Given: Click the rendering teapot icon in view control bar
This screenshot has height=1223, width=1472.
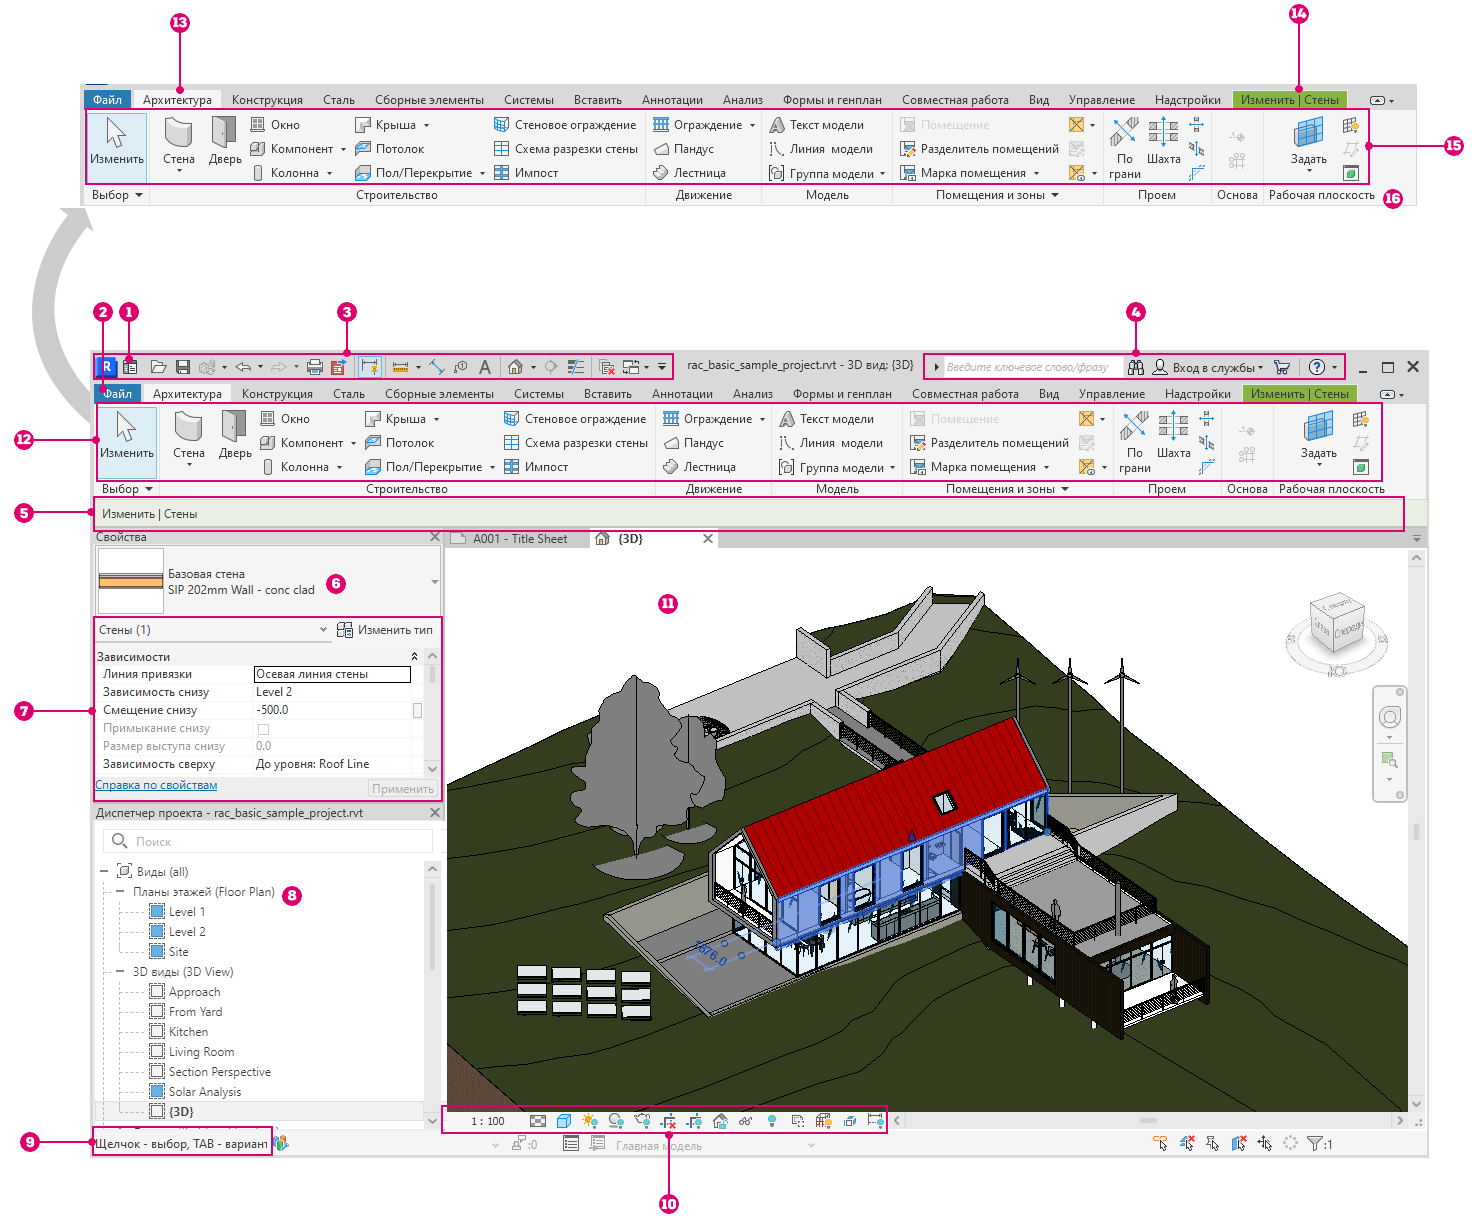Looking at the screenshot, I should [643, 1121].
